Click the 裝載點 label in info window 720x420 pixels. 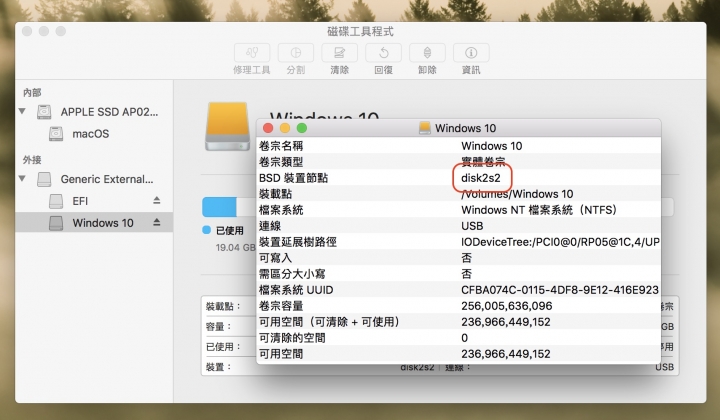pyautogui.click(x=276, y=194)
